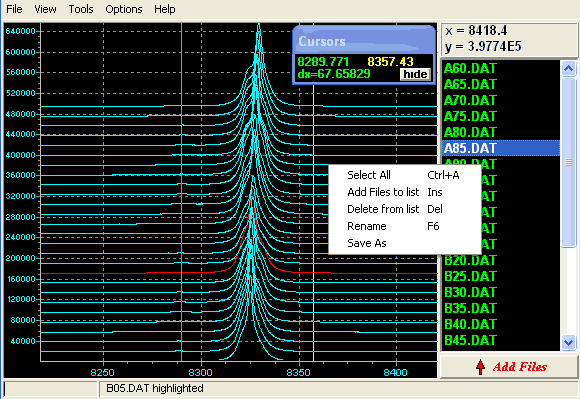Click x-axis label 8350
The image size is (580, 399).
[x=298, y=372]
